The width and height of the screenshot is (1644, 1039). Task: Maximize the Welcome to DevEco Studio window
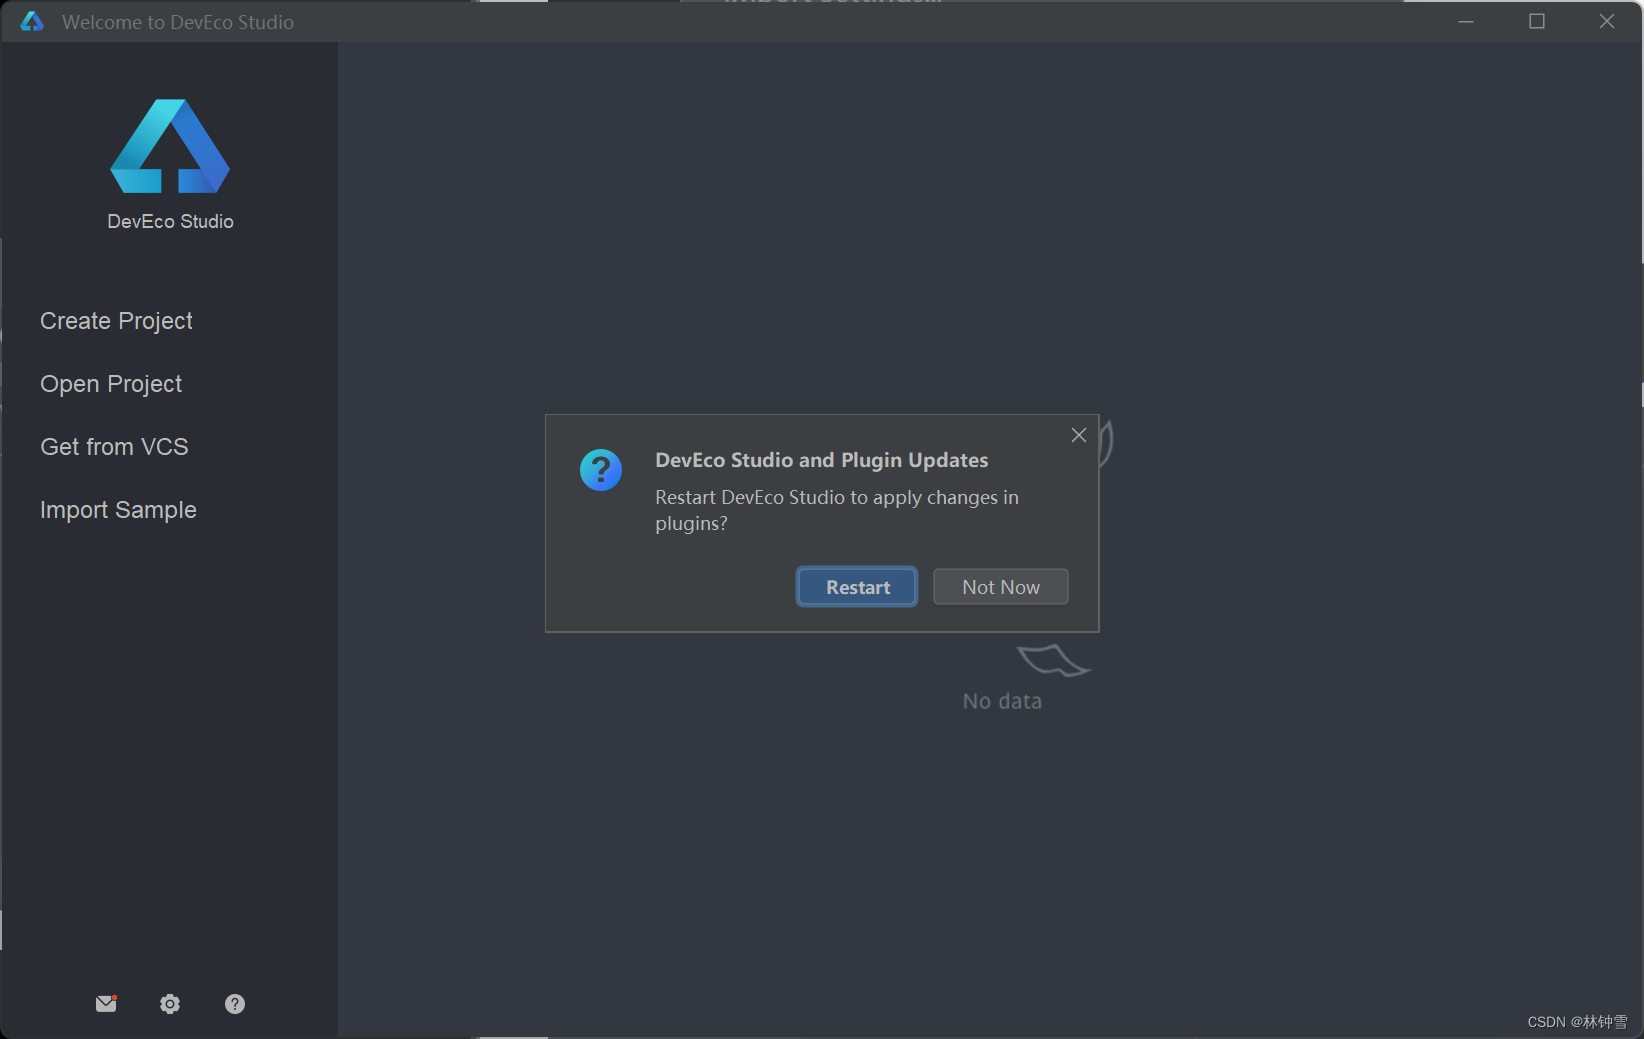[x=1537, y=21]
